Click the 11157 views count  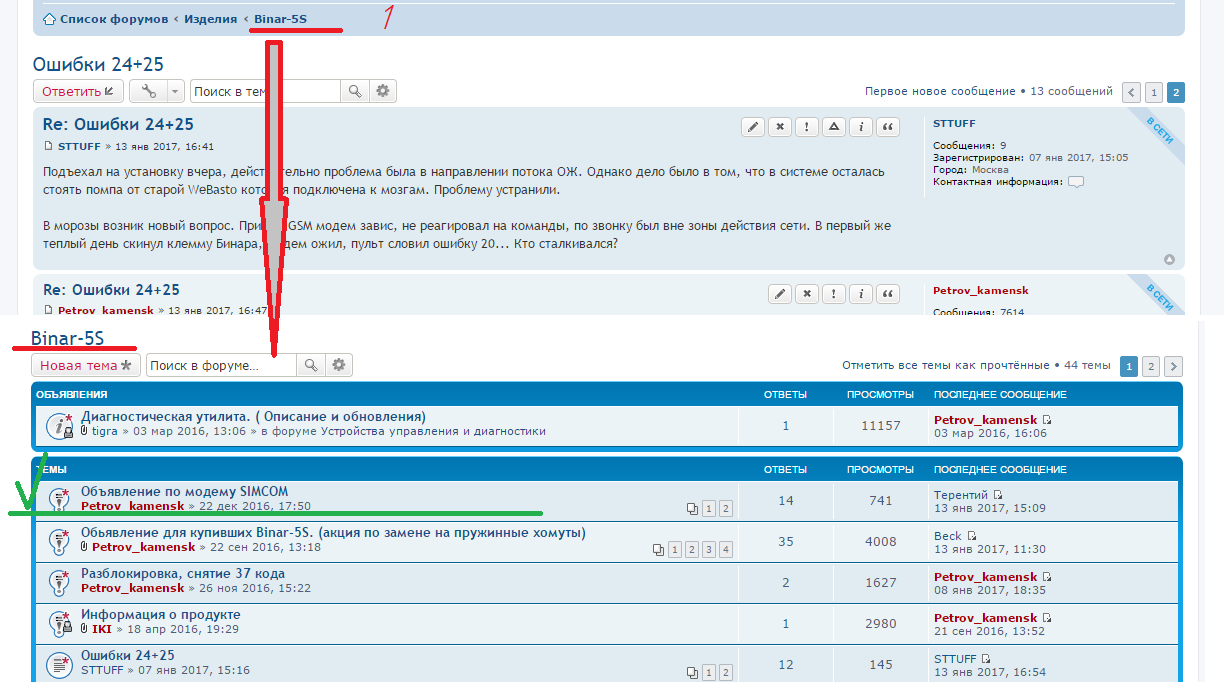880,425
